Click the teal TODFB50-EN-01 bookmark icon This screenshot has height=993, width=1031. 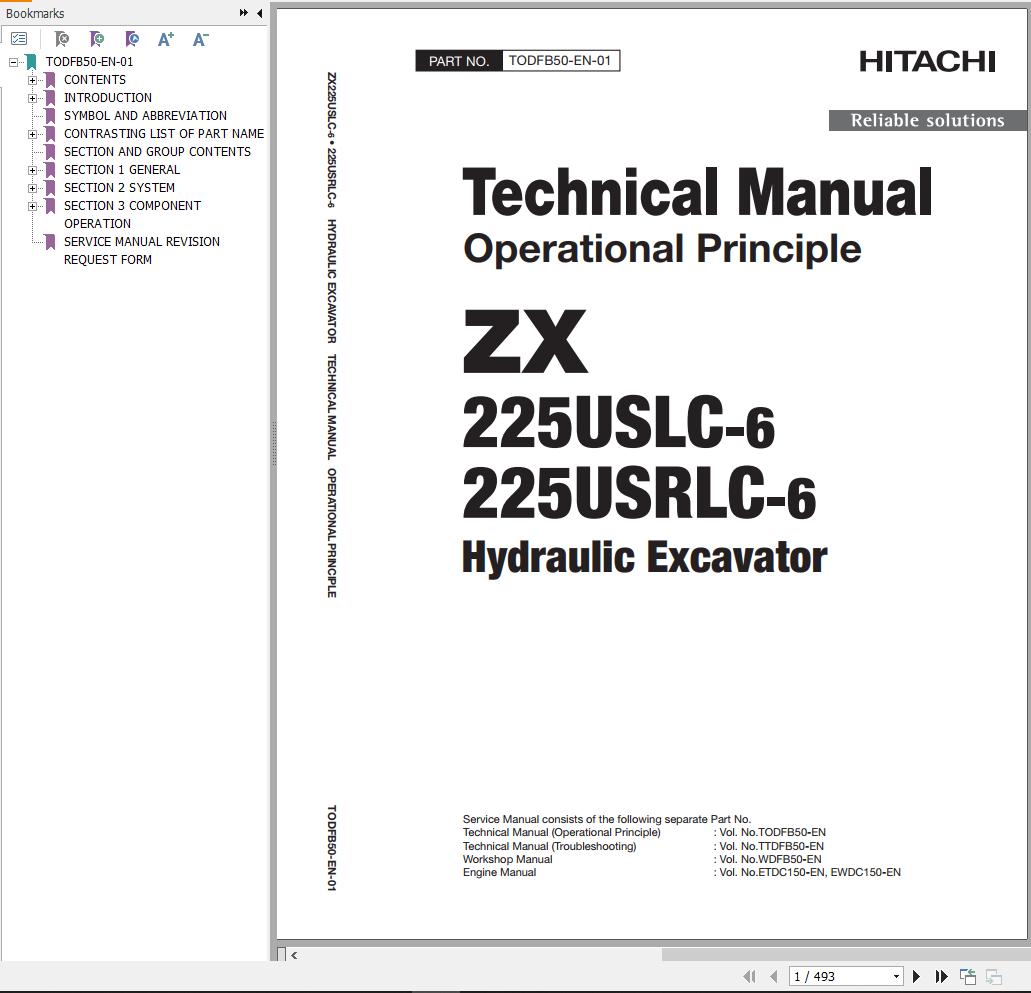[x=31, y=62]
